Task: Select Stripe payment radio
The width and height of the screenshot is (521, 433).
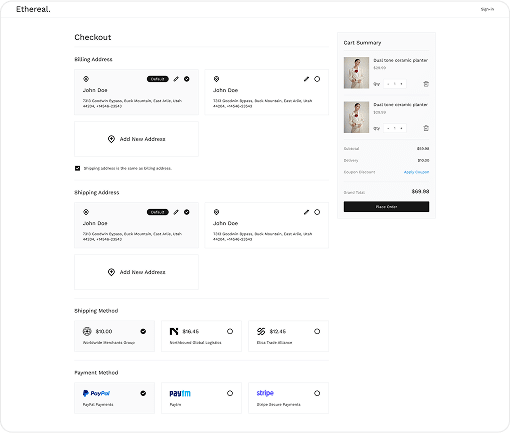Action: [x=317, y=393]
